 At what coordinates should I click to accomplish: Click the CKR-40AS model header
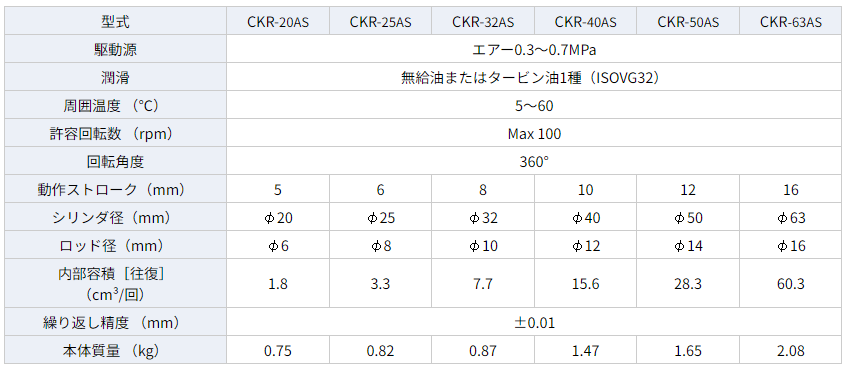click(586, 22)
